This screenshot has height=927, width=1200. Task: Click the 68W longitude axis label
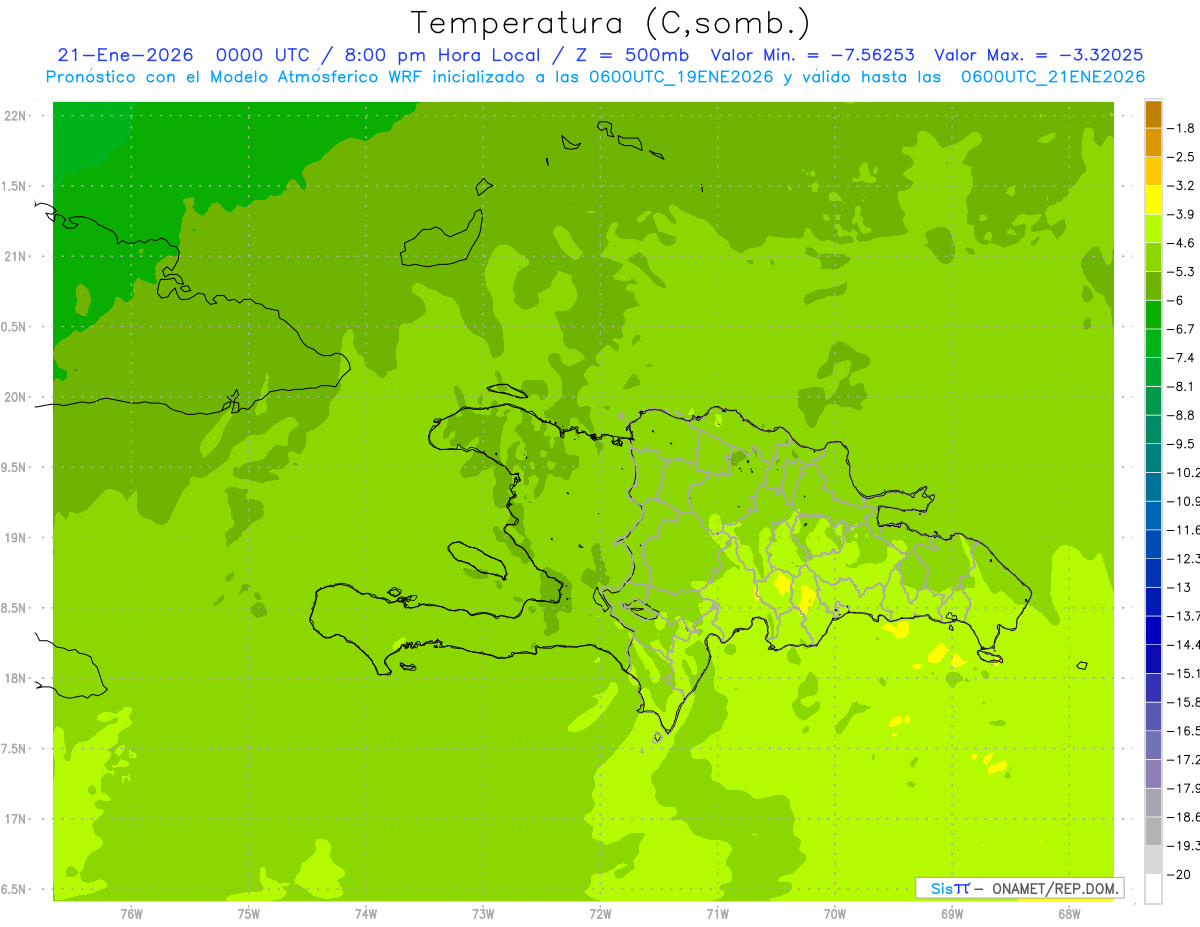1069,913
